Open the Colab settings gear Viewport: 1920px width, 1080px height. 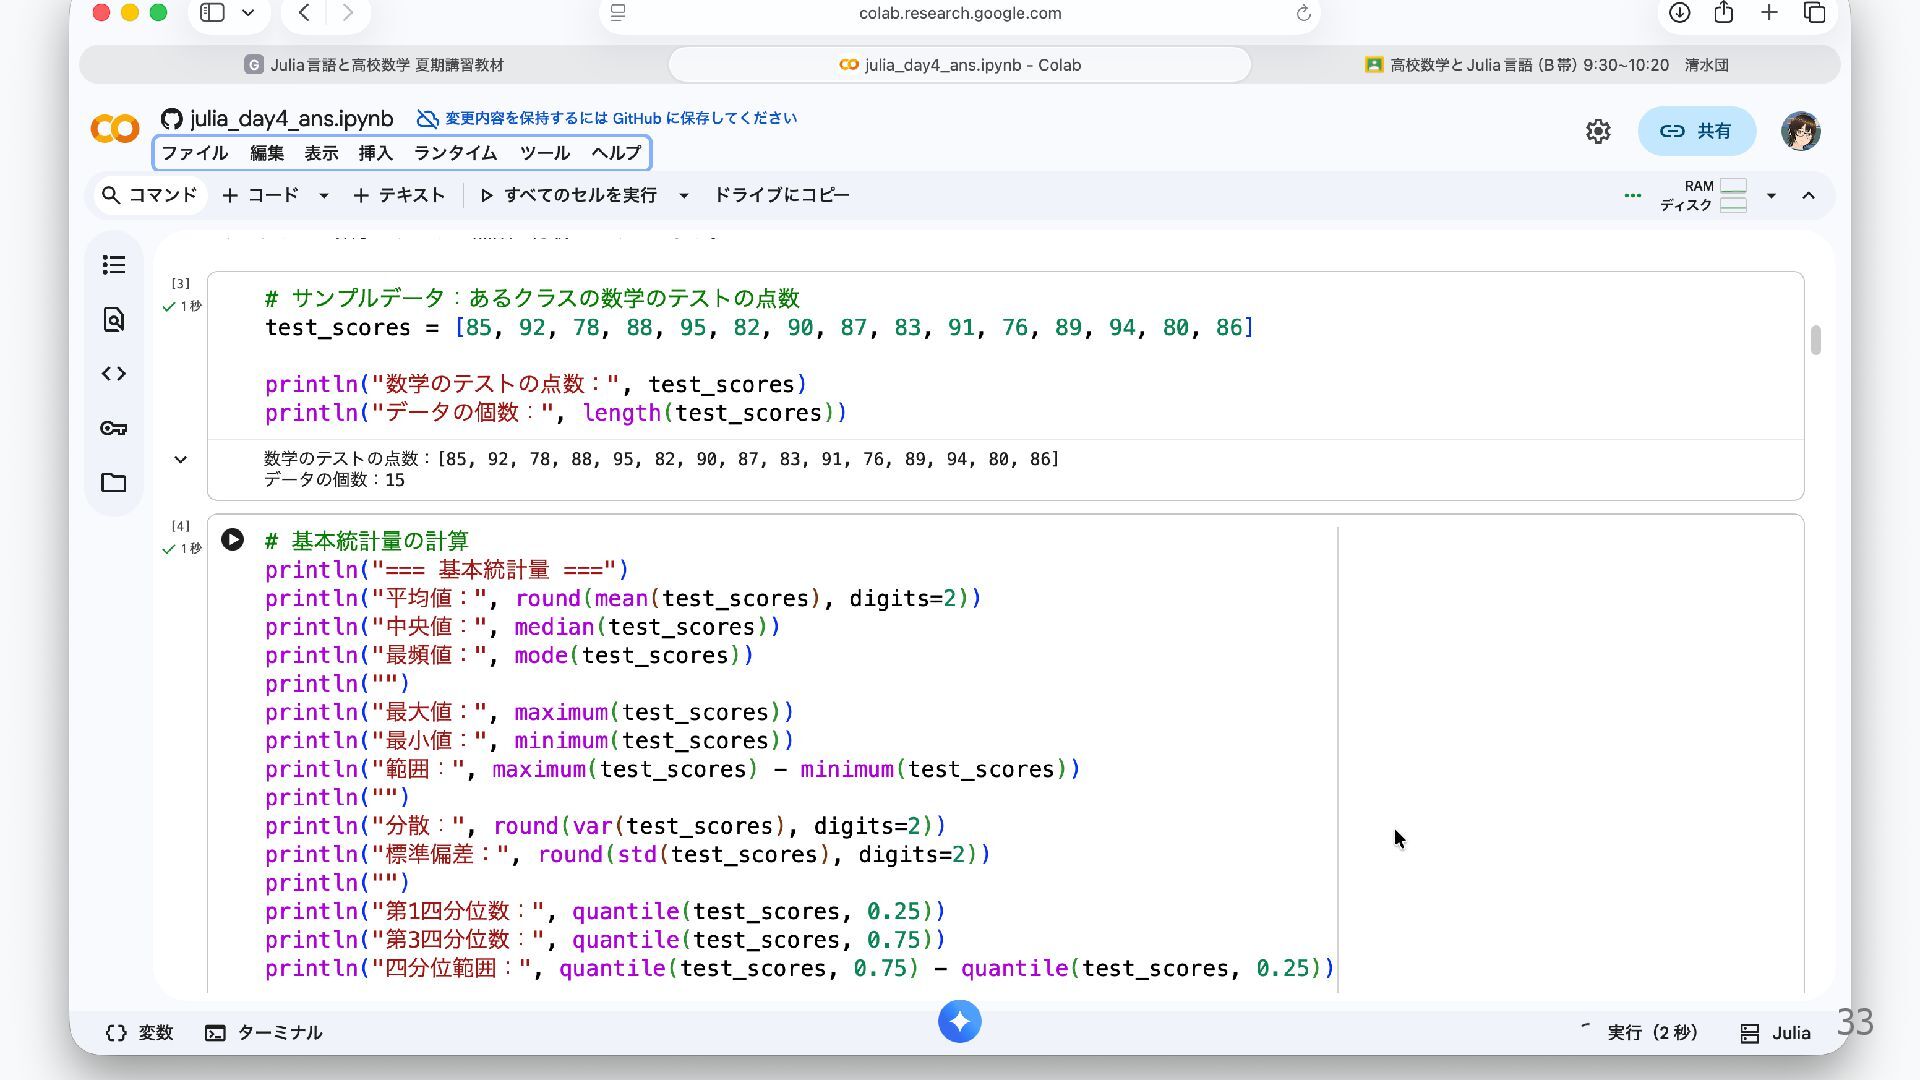click(x=1598, y=131)
